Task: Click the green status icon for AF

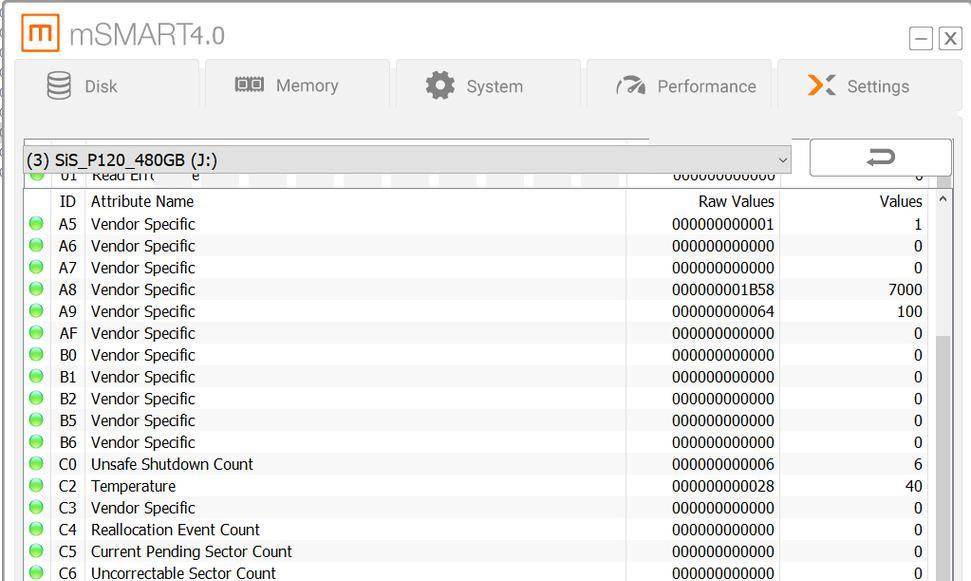Action: [x=37, y=333]
